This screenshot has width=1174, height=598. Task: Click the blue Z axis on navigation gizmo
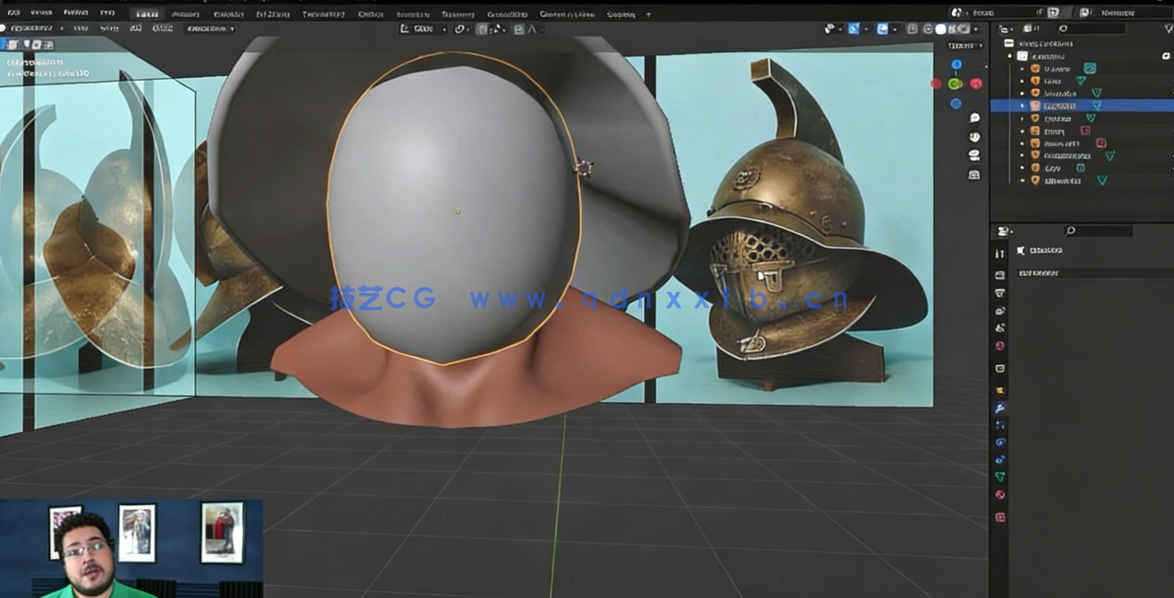(x=956, y=64)
